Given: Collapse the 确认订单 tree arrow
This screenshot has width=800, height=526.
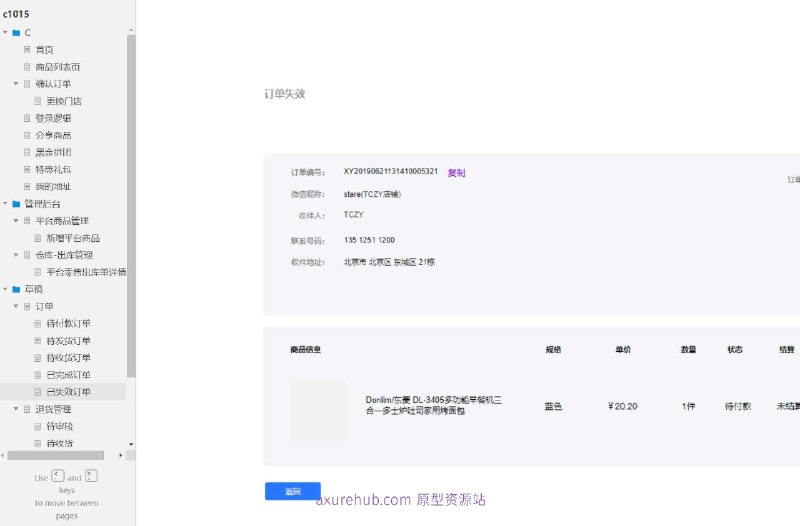Looking at the screenshot, I should [x=16, y=84].
